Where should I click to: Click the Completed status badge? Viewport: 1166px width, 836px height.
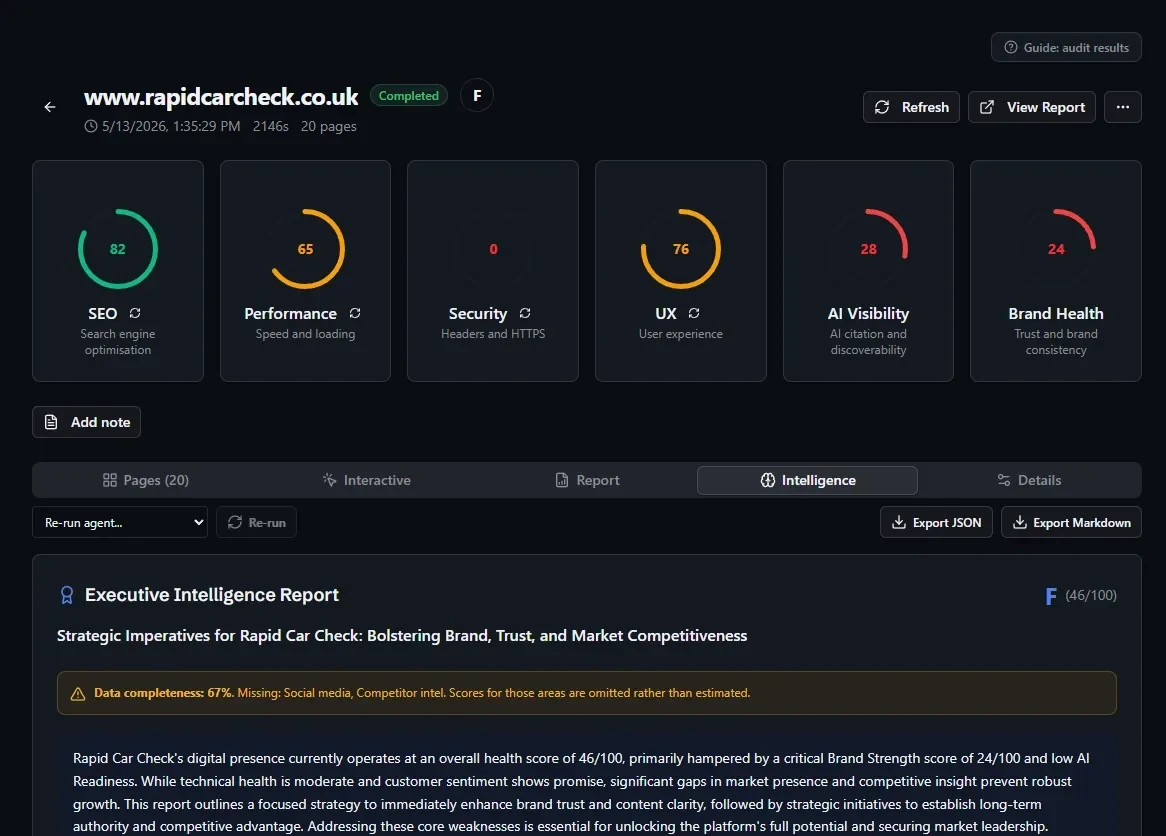pos(409,95)
